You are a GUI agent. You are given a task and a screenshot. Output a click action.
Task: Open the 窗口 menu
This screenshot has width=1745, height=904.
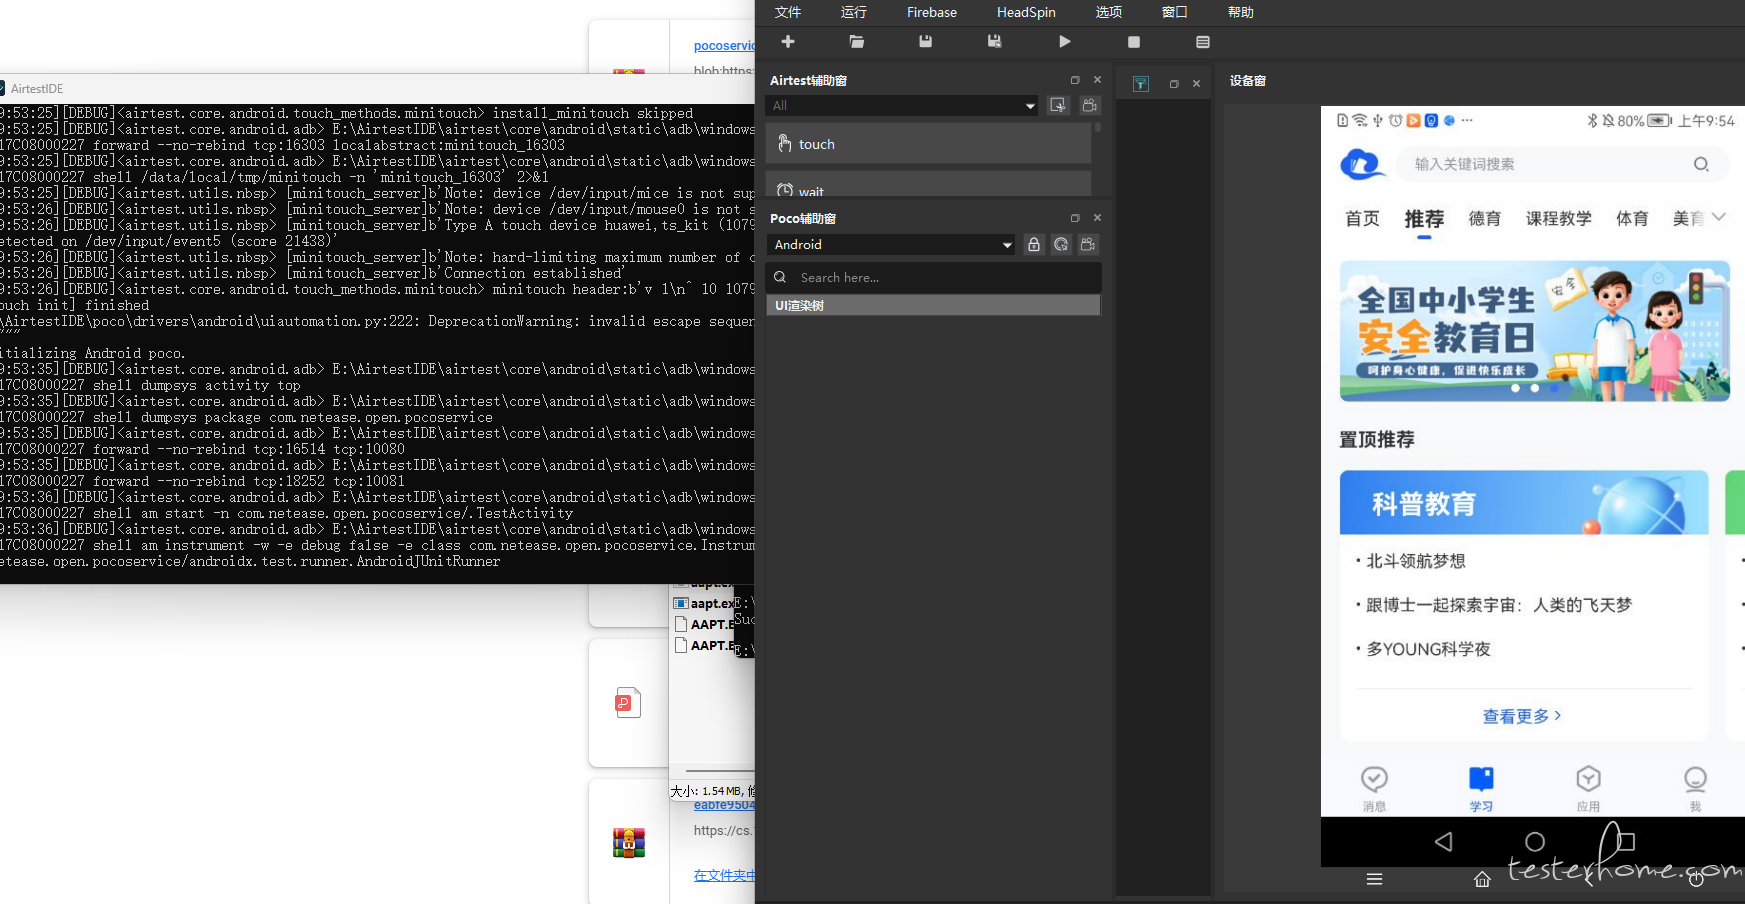click(1175, 12)
